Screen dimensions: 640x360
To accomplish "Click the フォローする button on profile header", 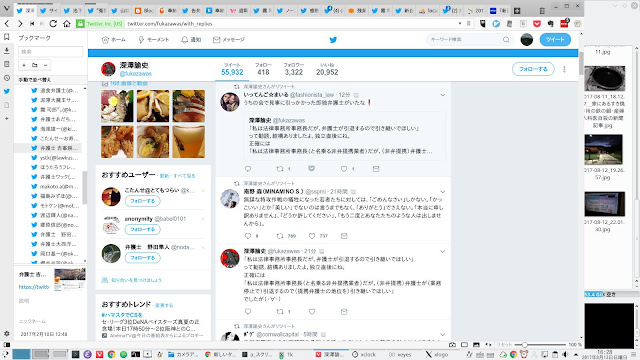I will 533,69.
